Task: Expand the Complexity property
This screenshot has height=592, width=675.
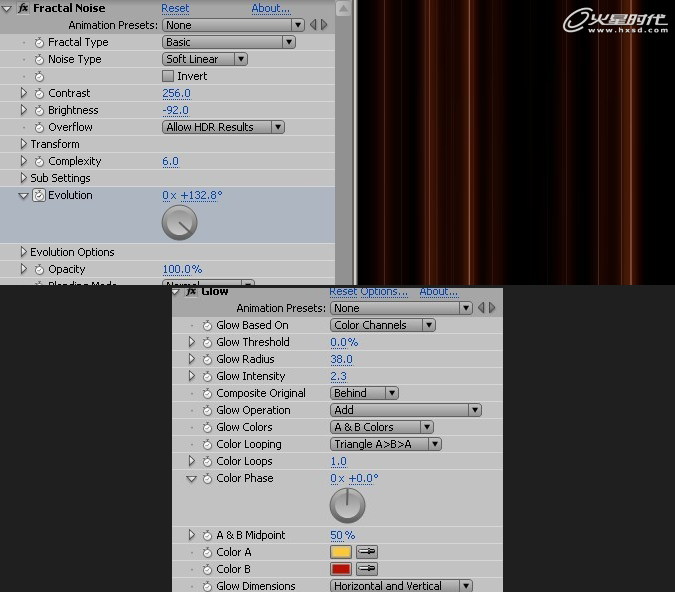Action: (x=24, y=161)
